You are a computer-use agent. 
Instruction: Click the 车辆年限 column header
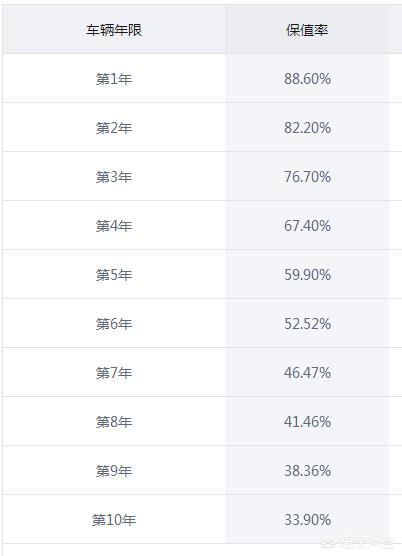pos(114,30)
